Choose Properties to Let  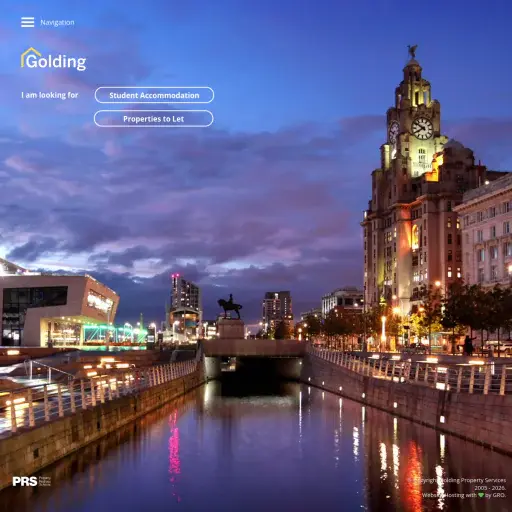point(153,119)
